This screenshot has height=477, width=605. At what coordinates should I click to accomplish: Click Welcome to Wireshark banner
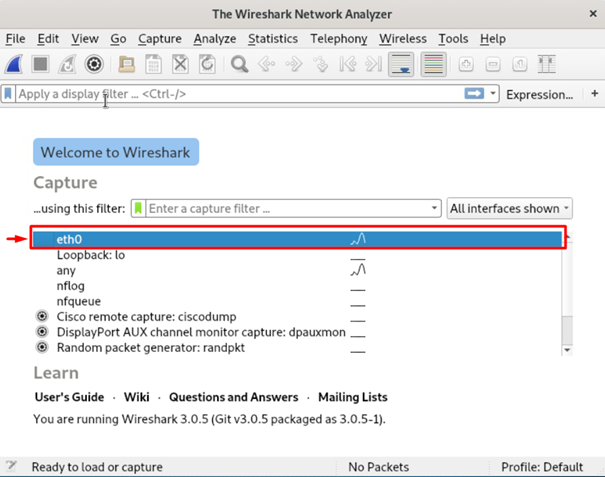(116, 152)
